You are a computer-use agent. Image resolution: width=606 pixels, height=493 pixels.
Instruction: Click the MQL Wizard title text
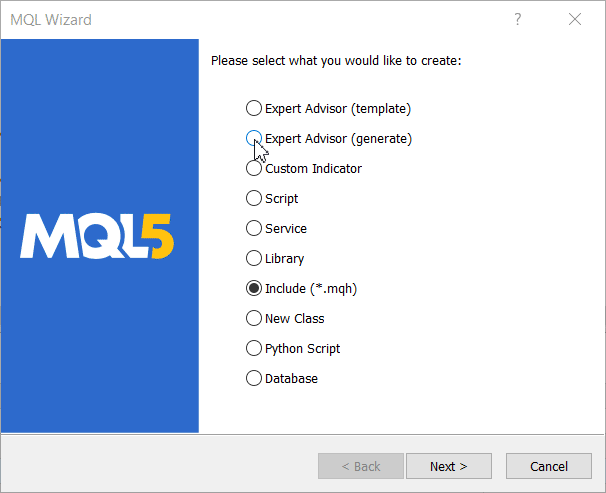pyautogui.click(x=51, y=20)
